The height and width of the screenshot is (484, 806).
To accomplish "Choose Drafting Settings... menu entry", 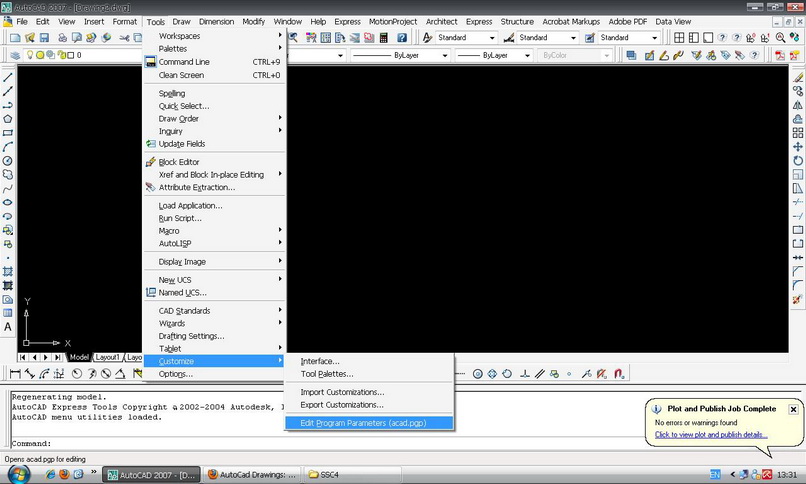I will (x=214, y=336).
